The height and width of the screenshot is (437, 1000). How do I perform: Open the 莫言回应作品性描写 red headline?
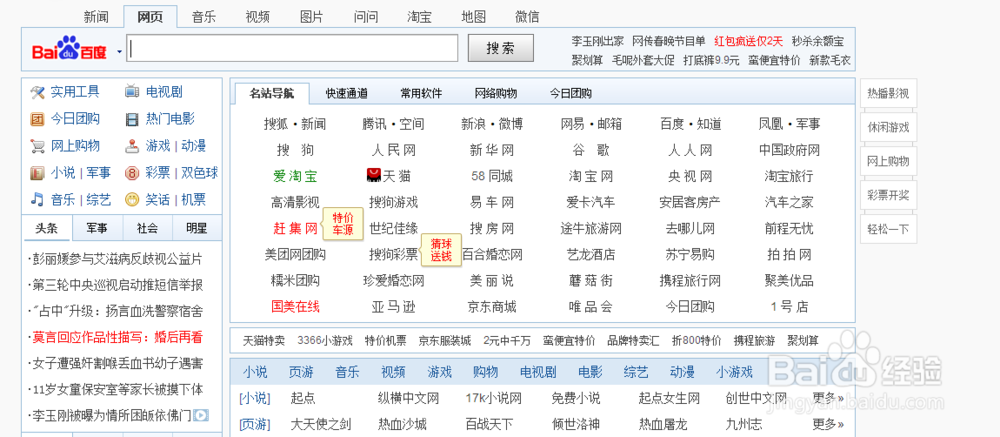[116, 337]
